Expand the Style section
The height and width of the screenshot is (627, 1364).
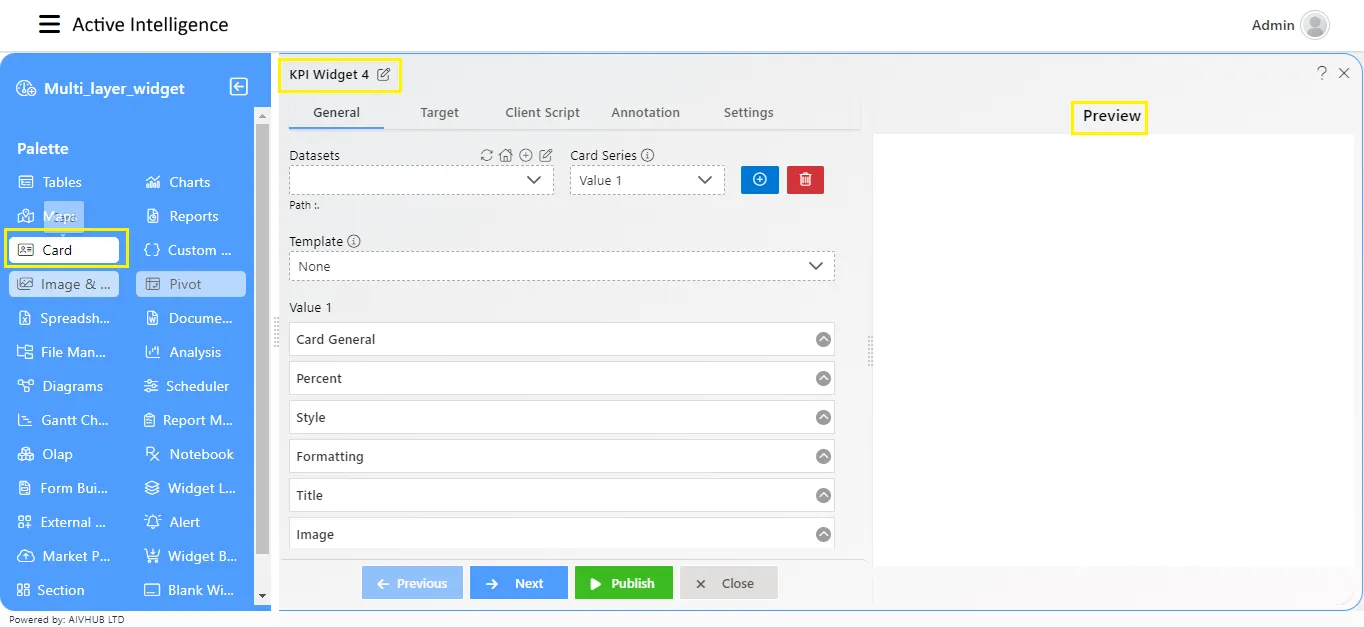click(562, 417)
